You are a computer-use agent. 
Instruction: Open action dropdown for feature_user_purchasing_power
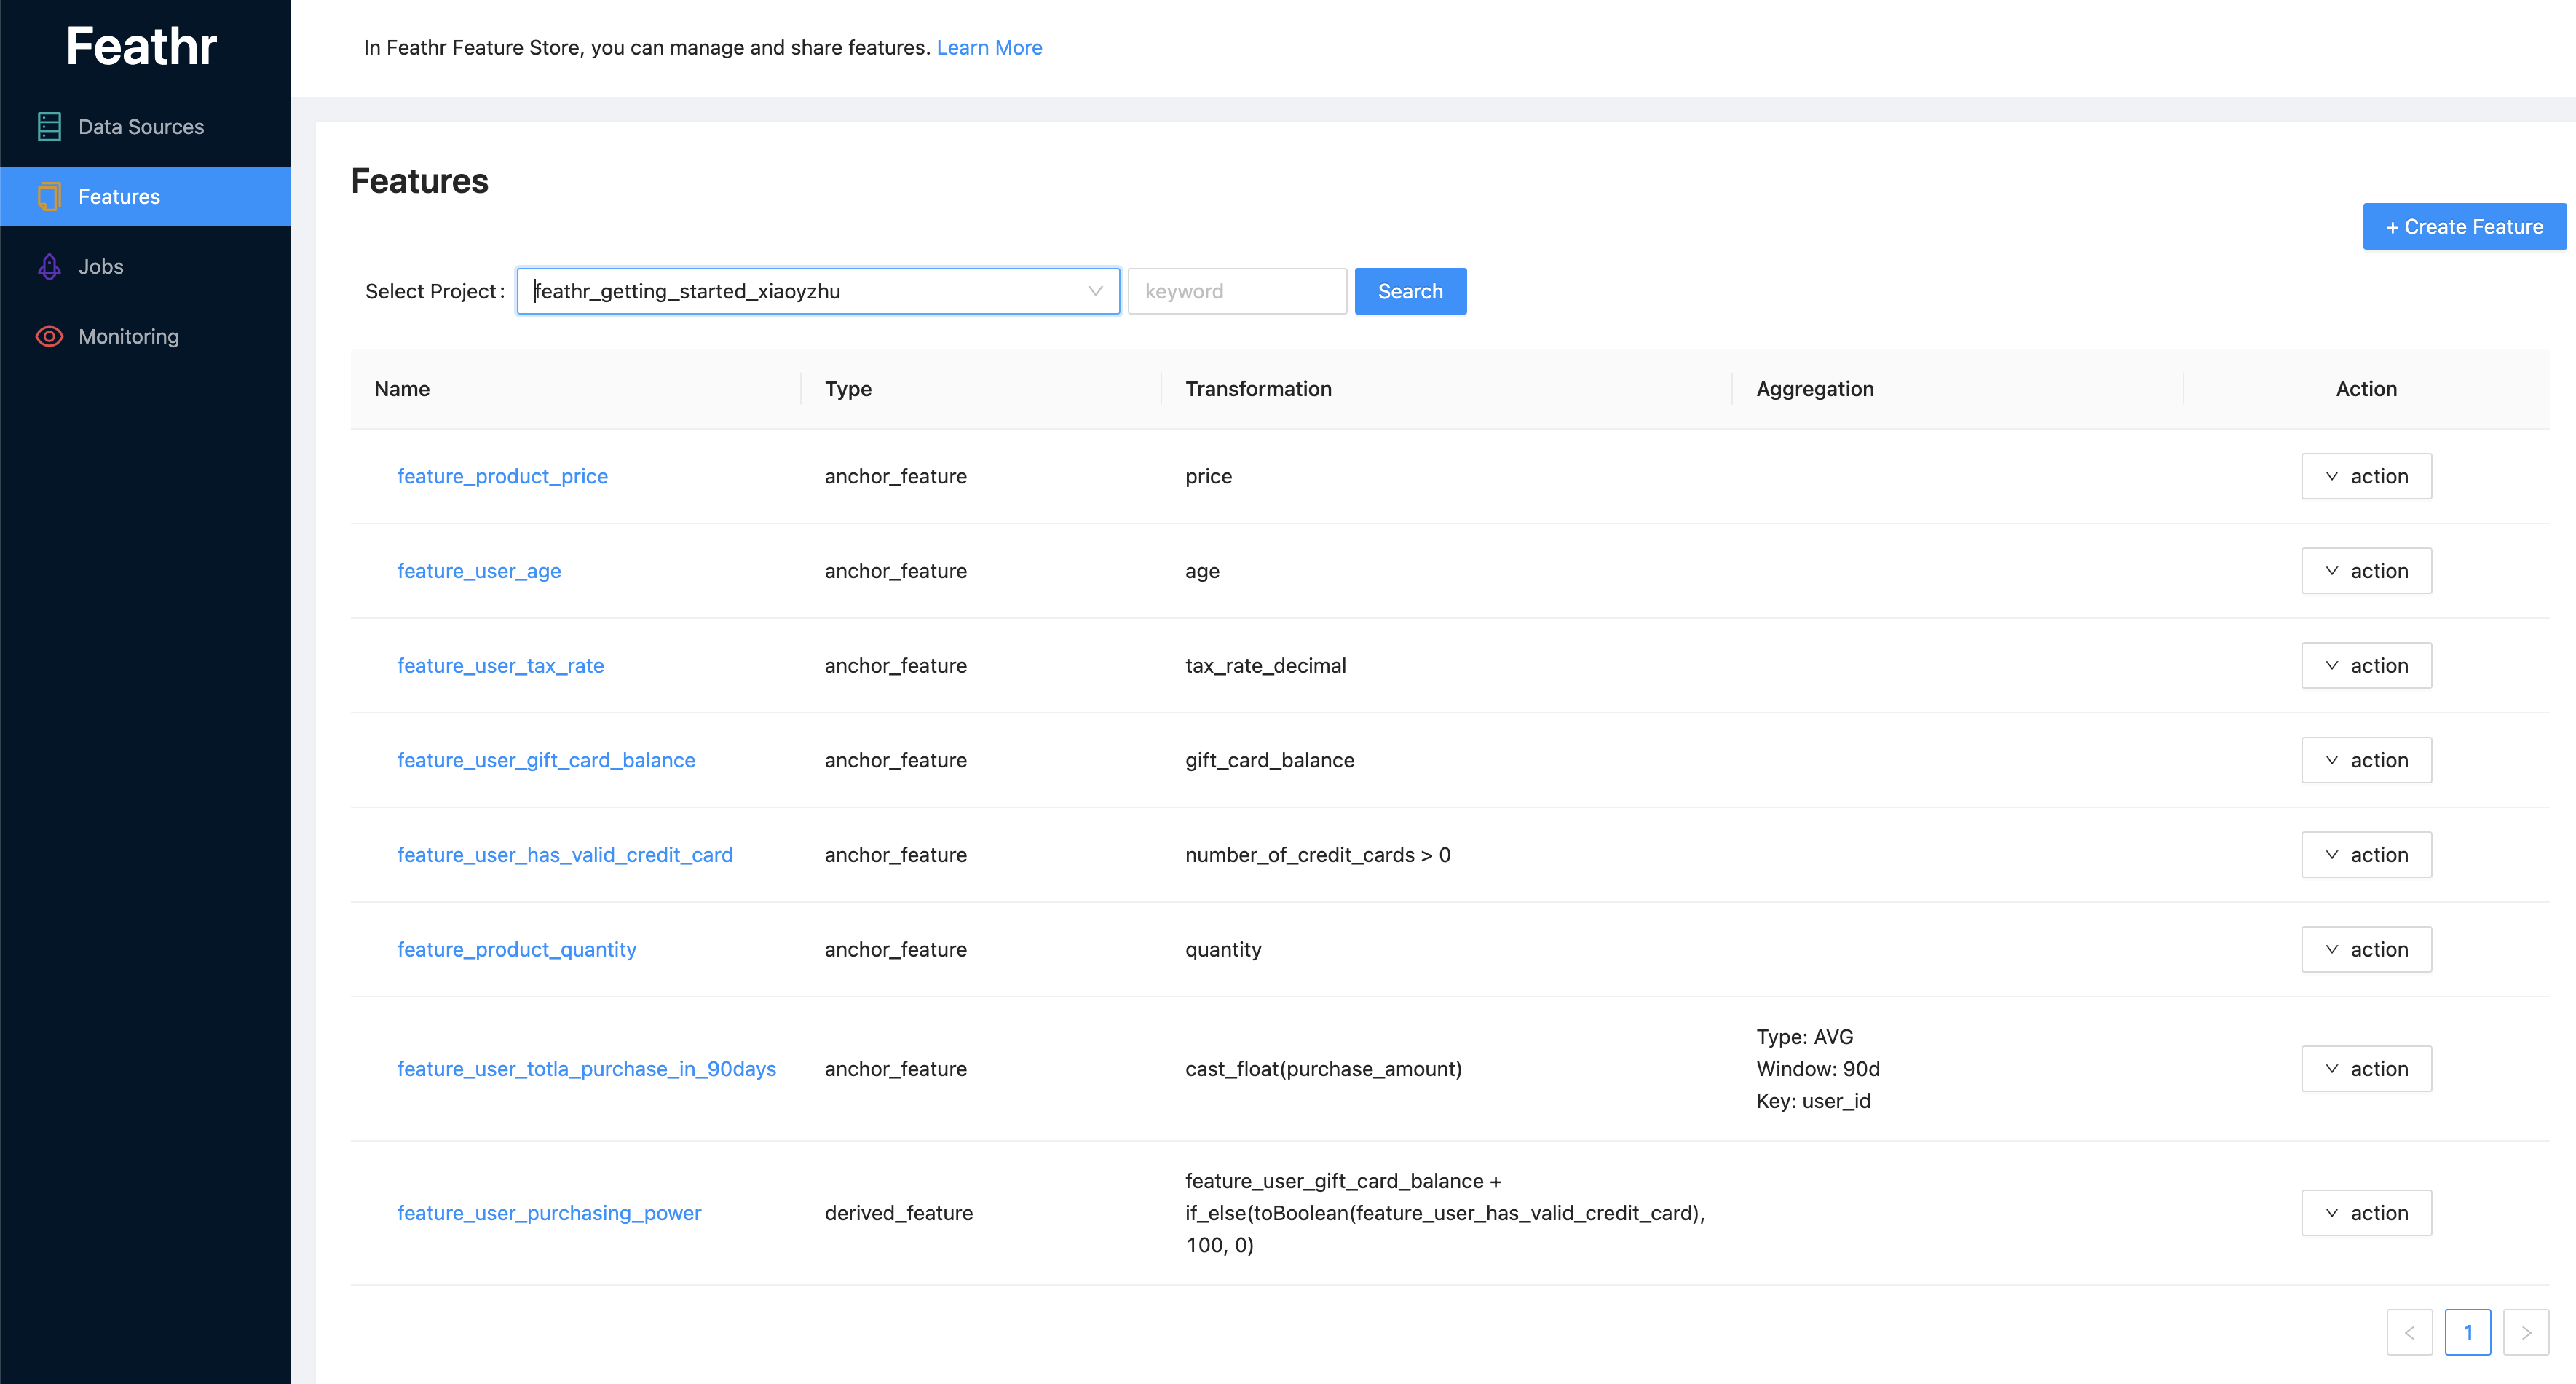pyautogui.click(x=2366, y=1213)
